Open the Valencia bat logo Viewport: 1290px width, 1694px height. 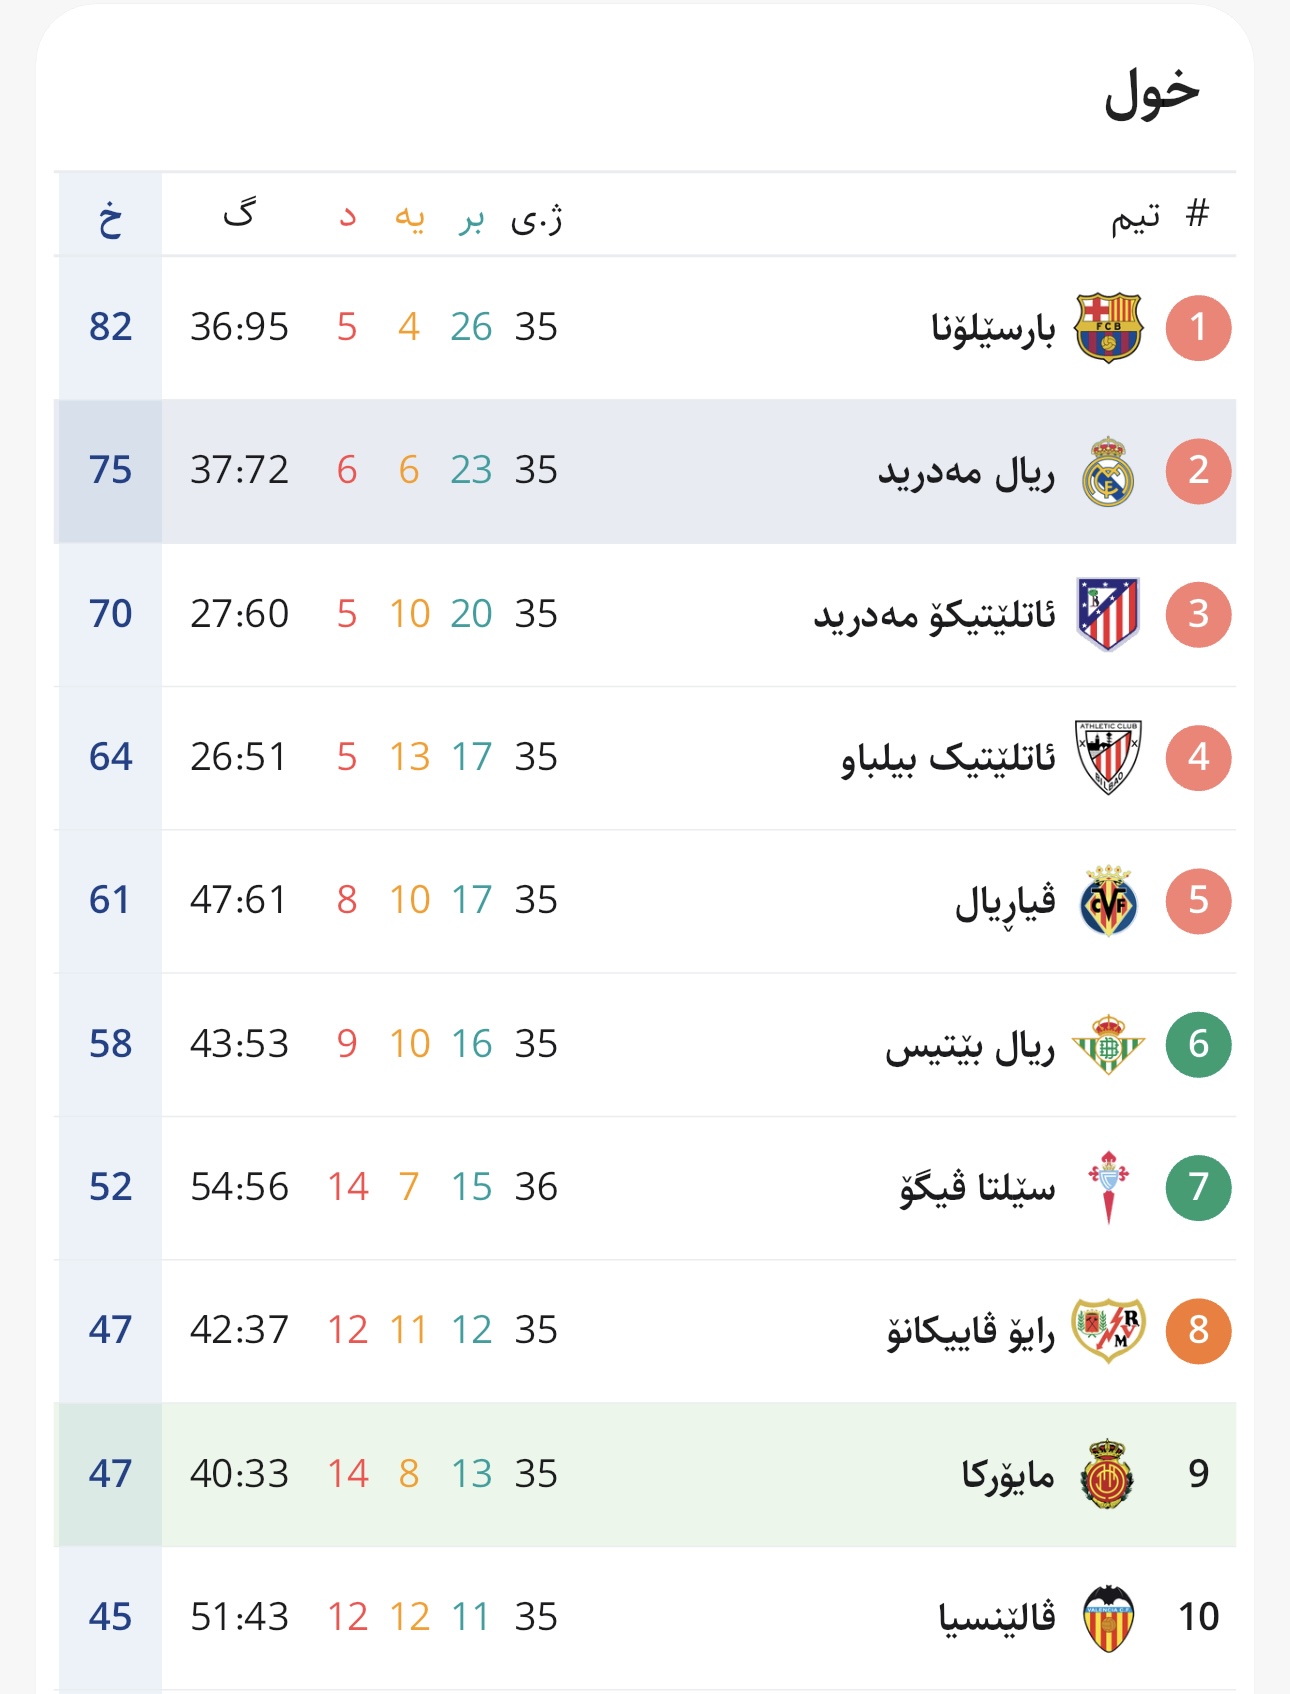coord(1108,1617)
